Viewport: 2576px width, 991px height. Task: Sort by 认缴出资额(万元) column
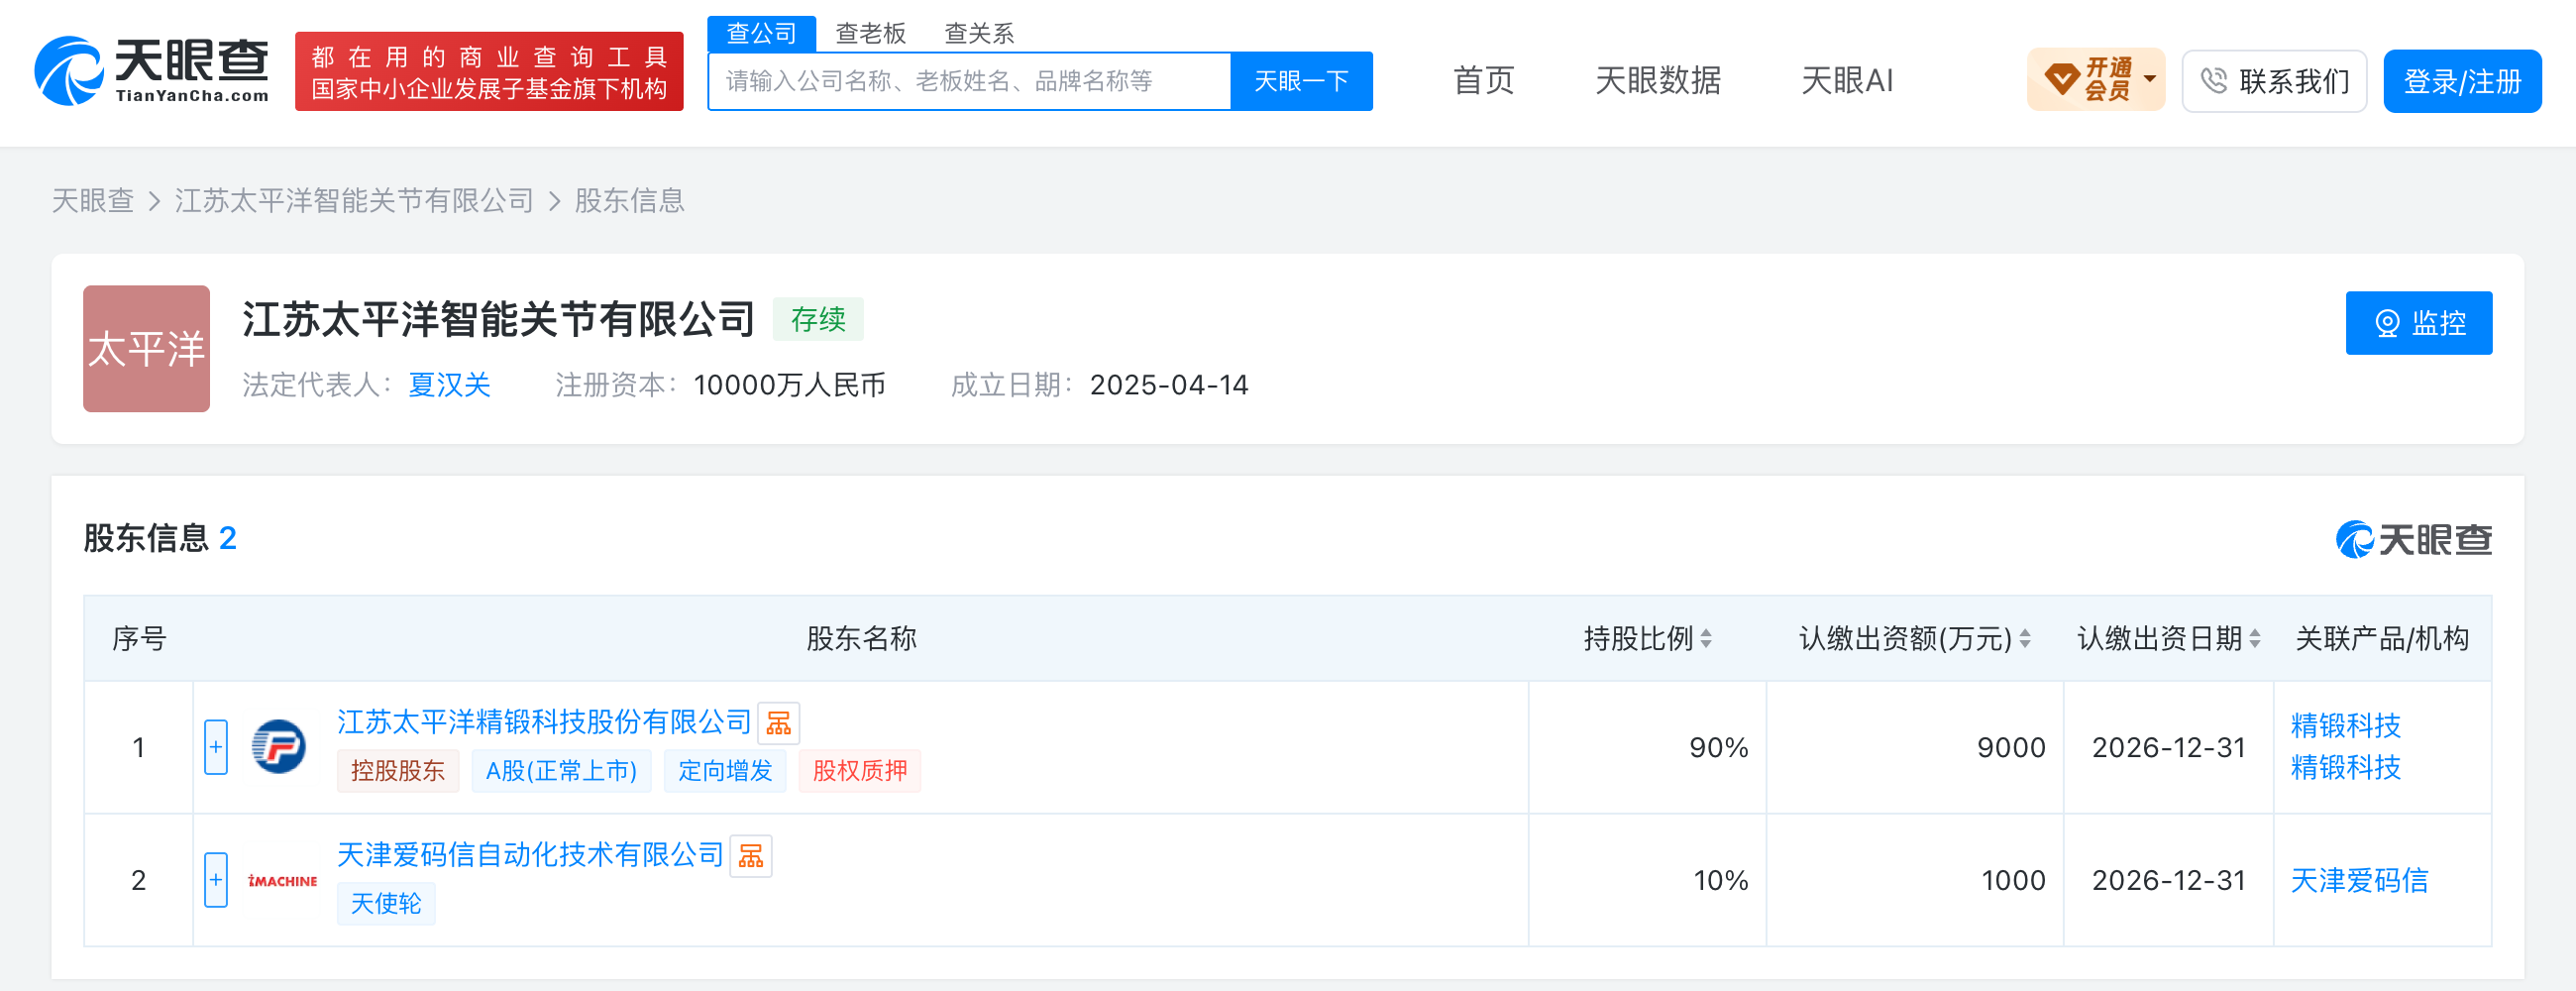pos(2025,638)
